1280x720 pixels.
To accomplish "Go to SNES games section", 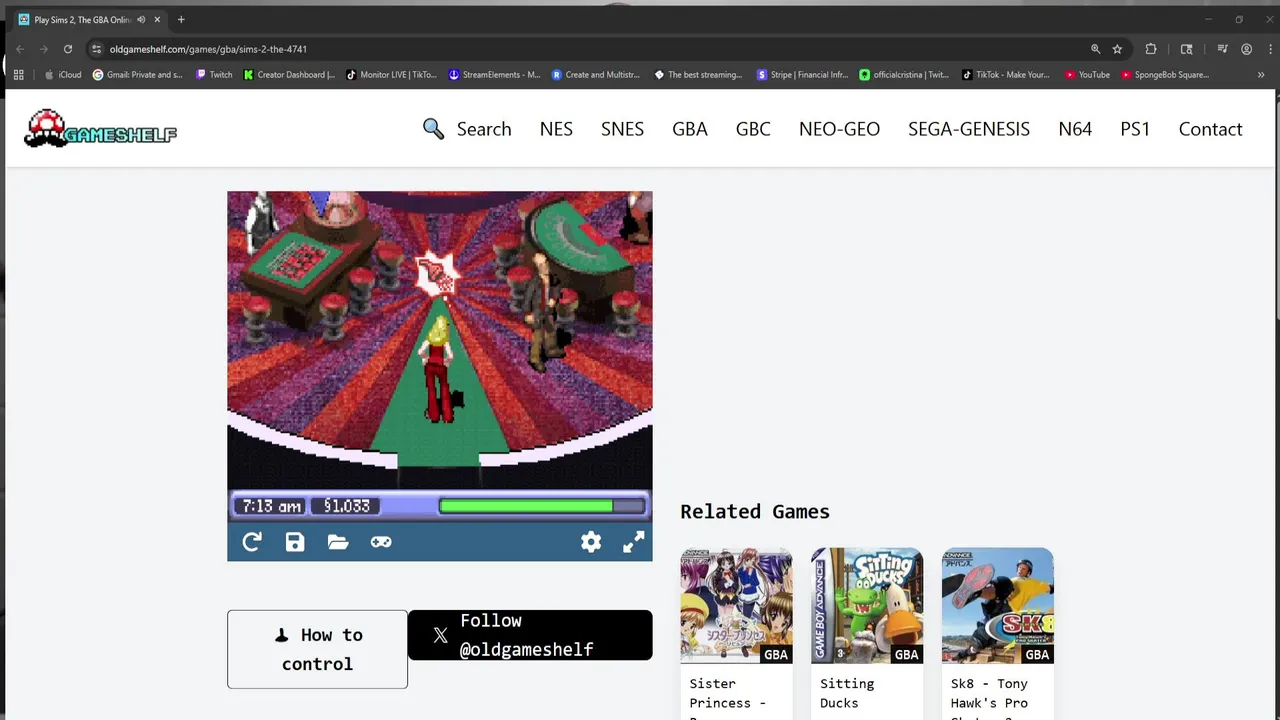I will click(622, 129).
